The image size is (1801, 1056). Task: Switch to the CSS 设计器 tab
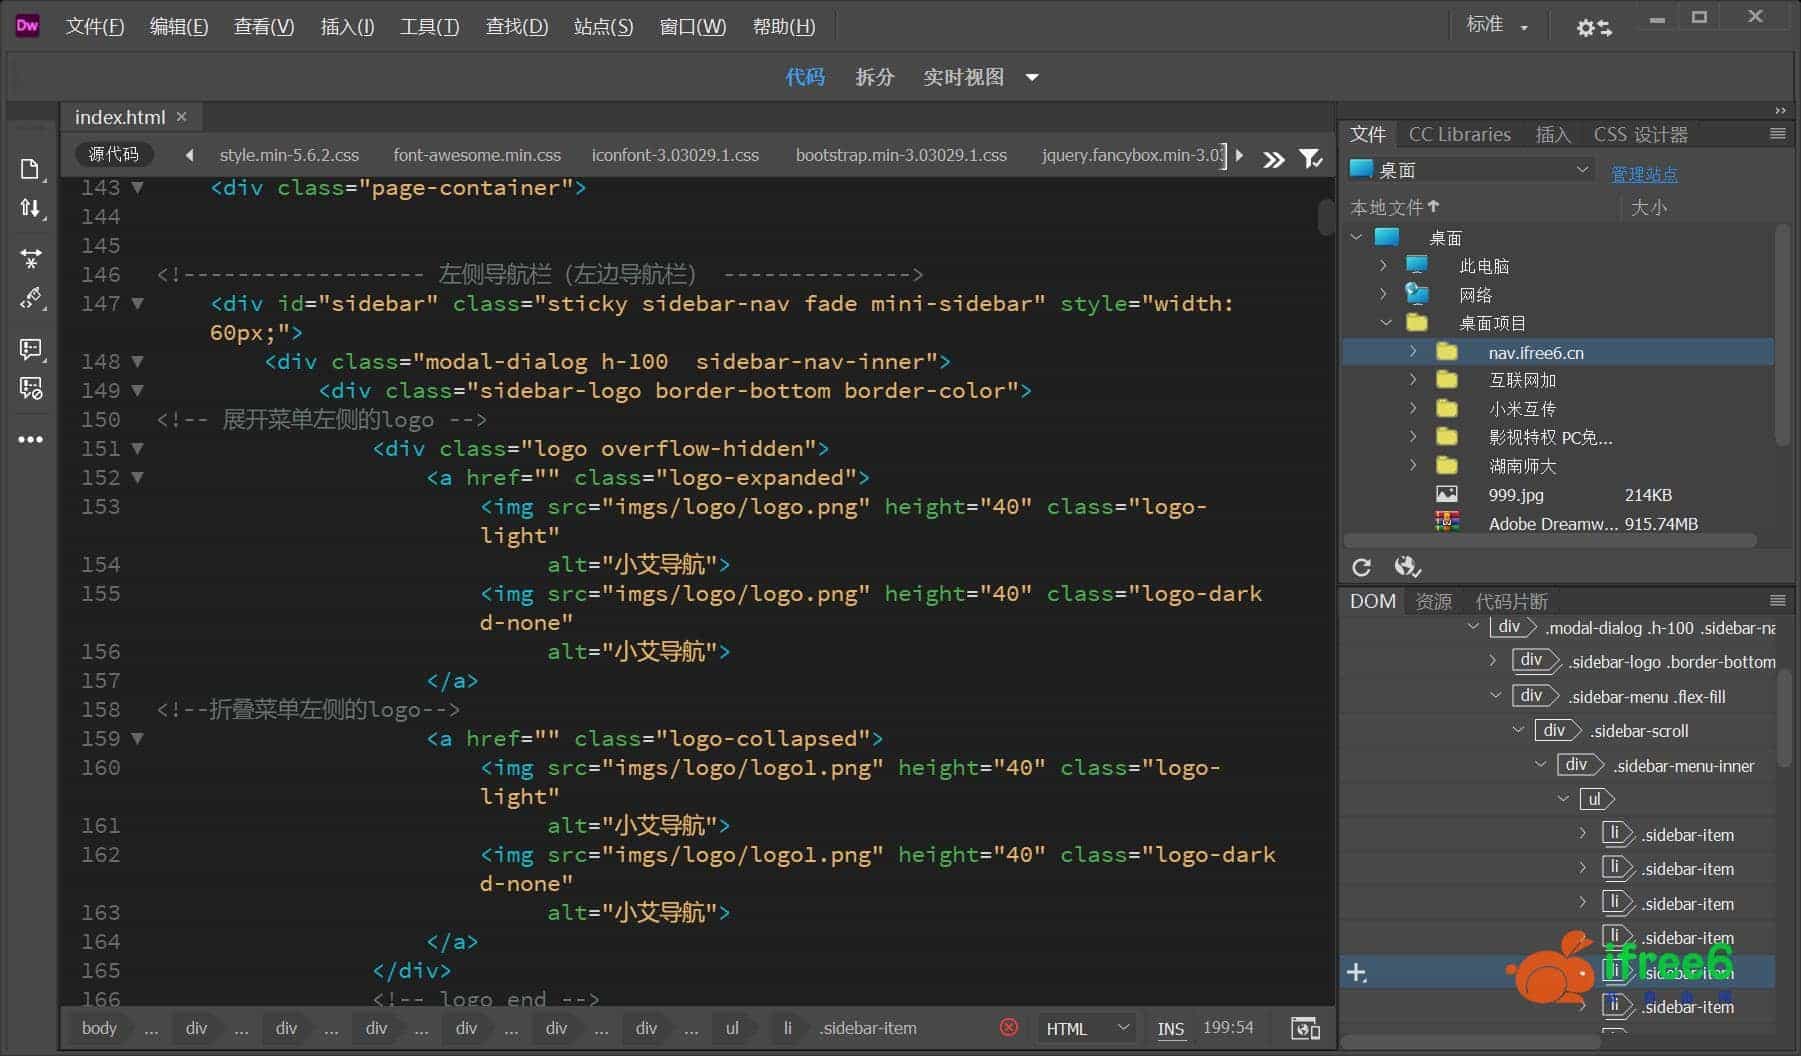[1640, 134]
